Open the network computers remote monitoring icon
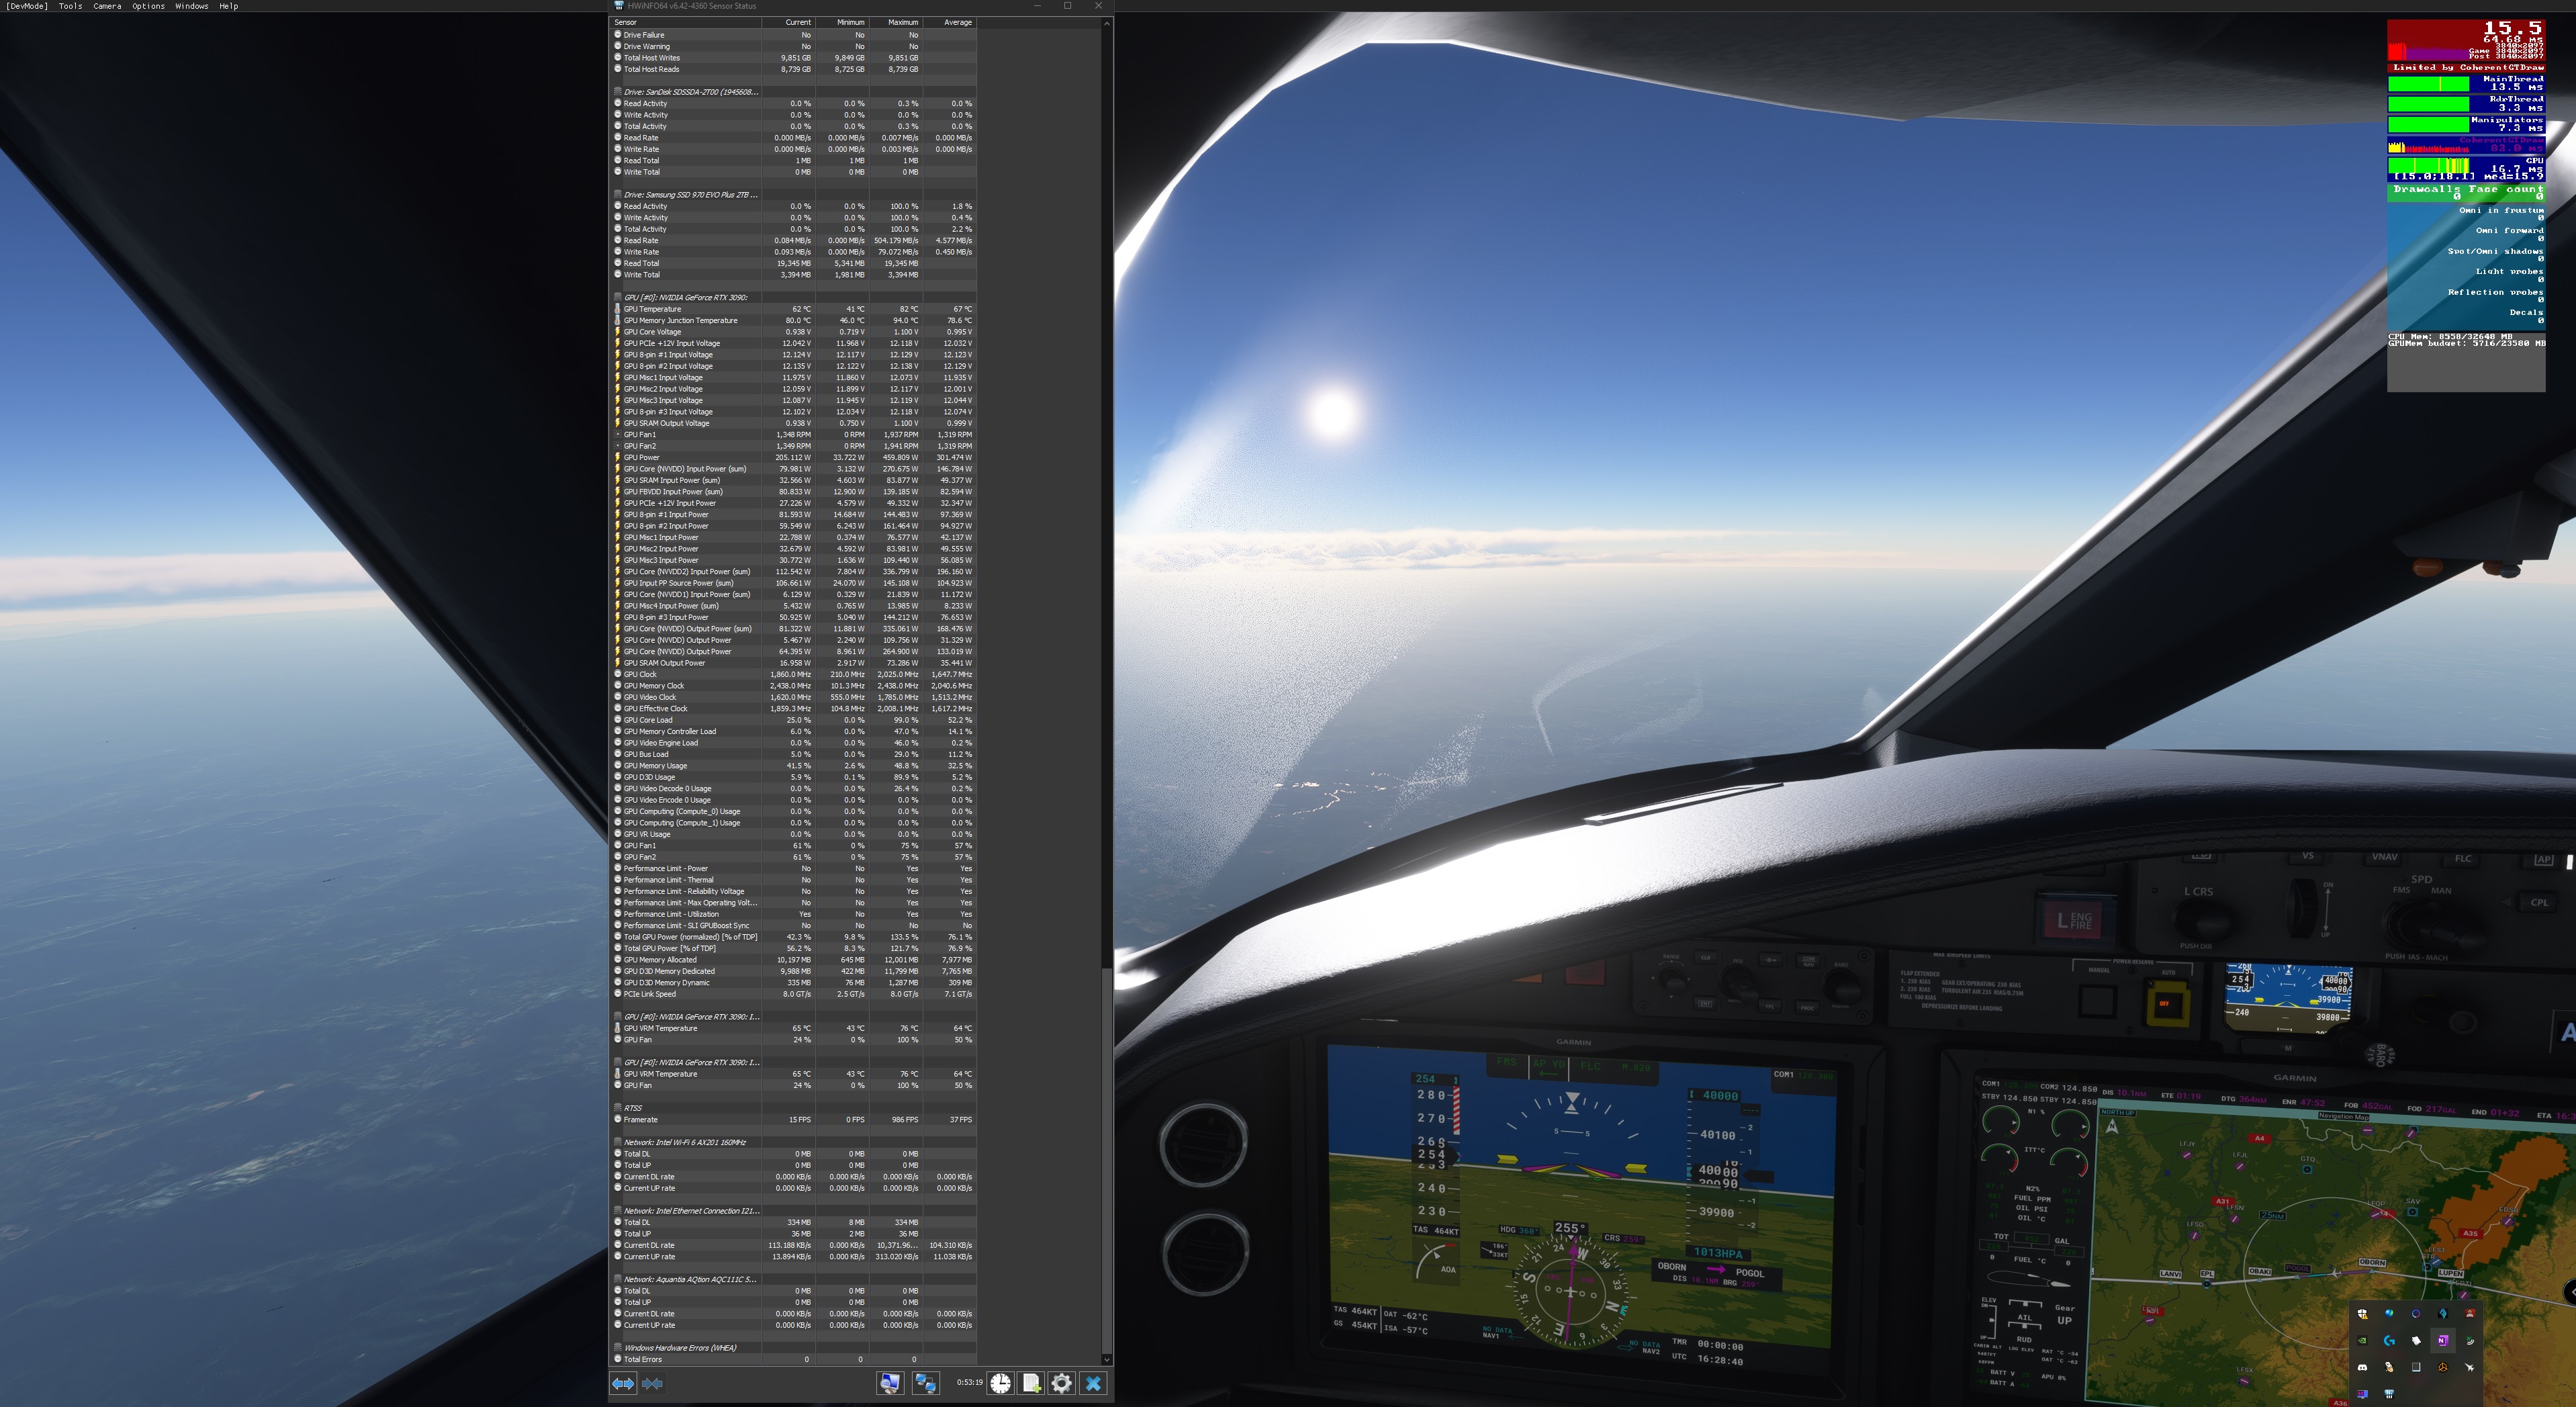This screenshot has height=1407, width=2576. click(x=925, y=1383)
